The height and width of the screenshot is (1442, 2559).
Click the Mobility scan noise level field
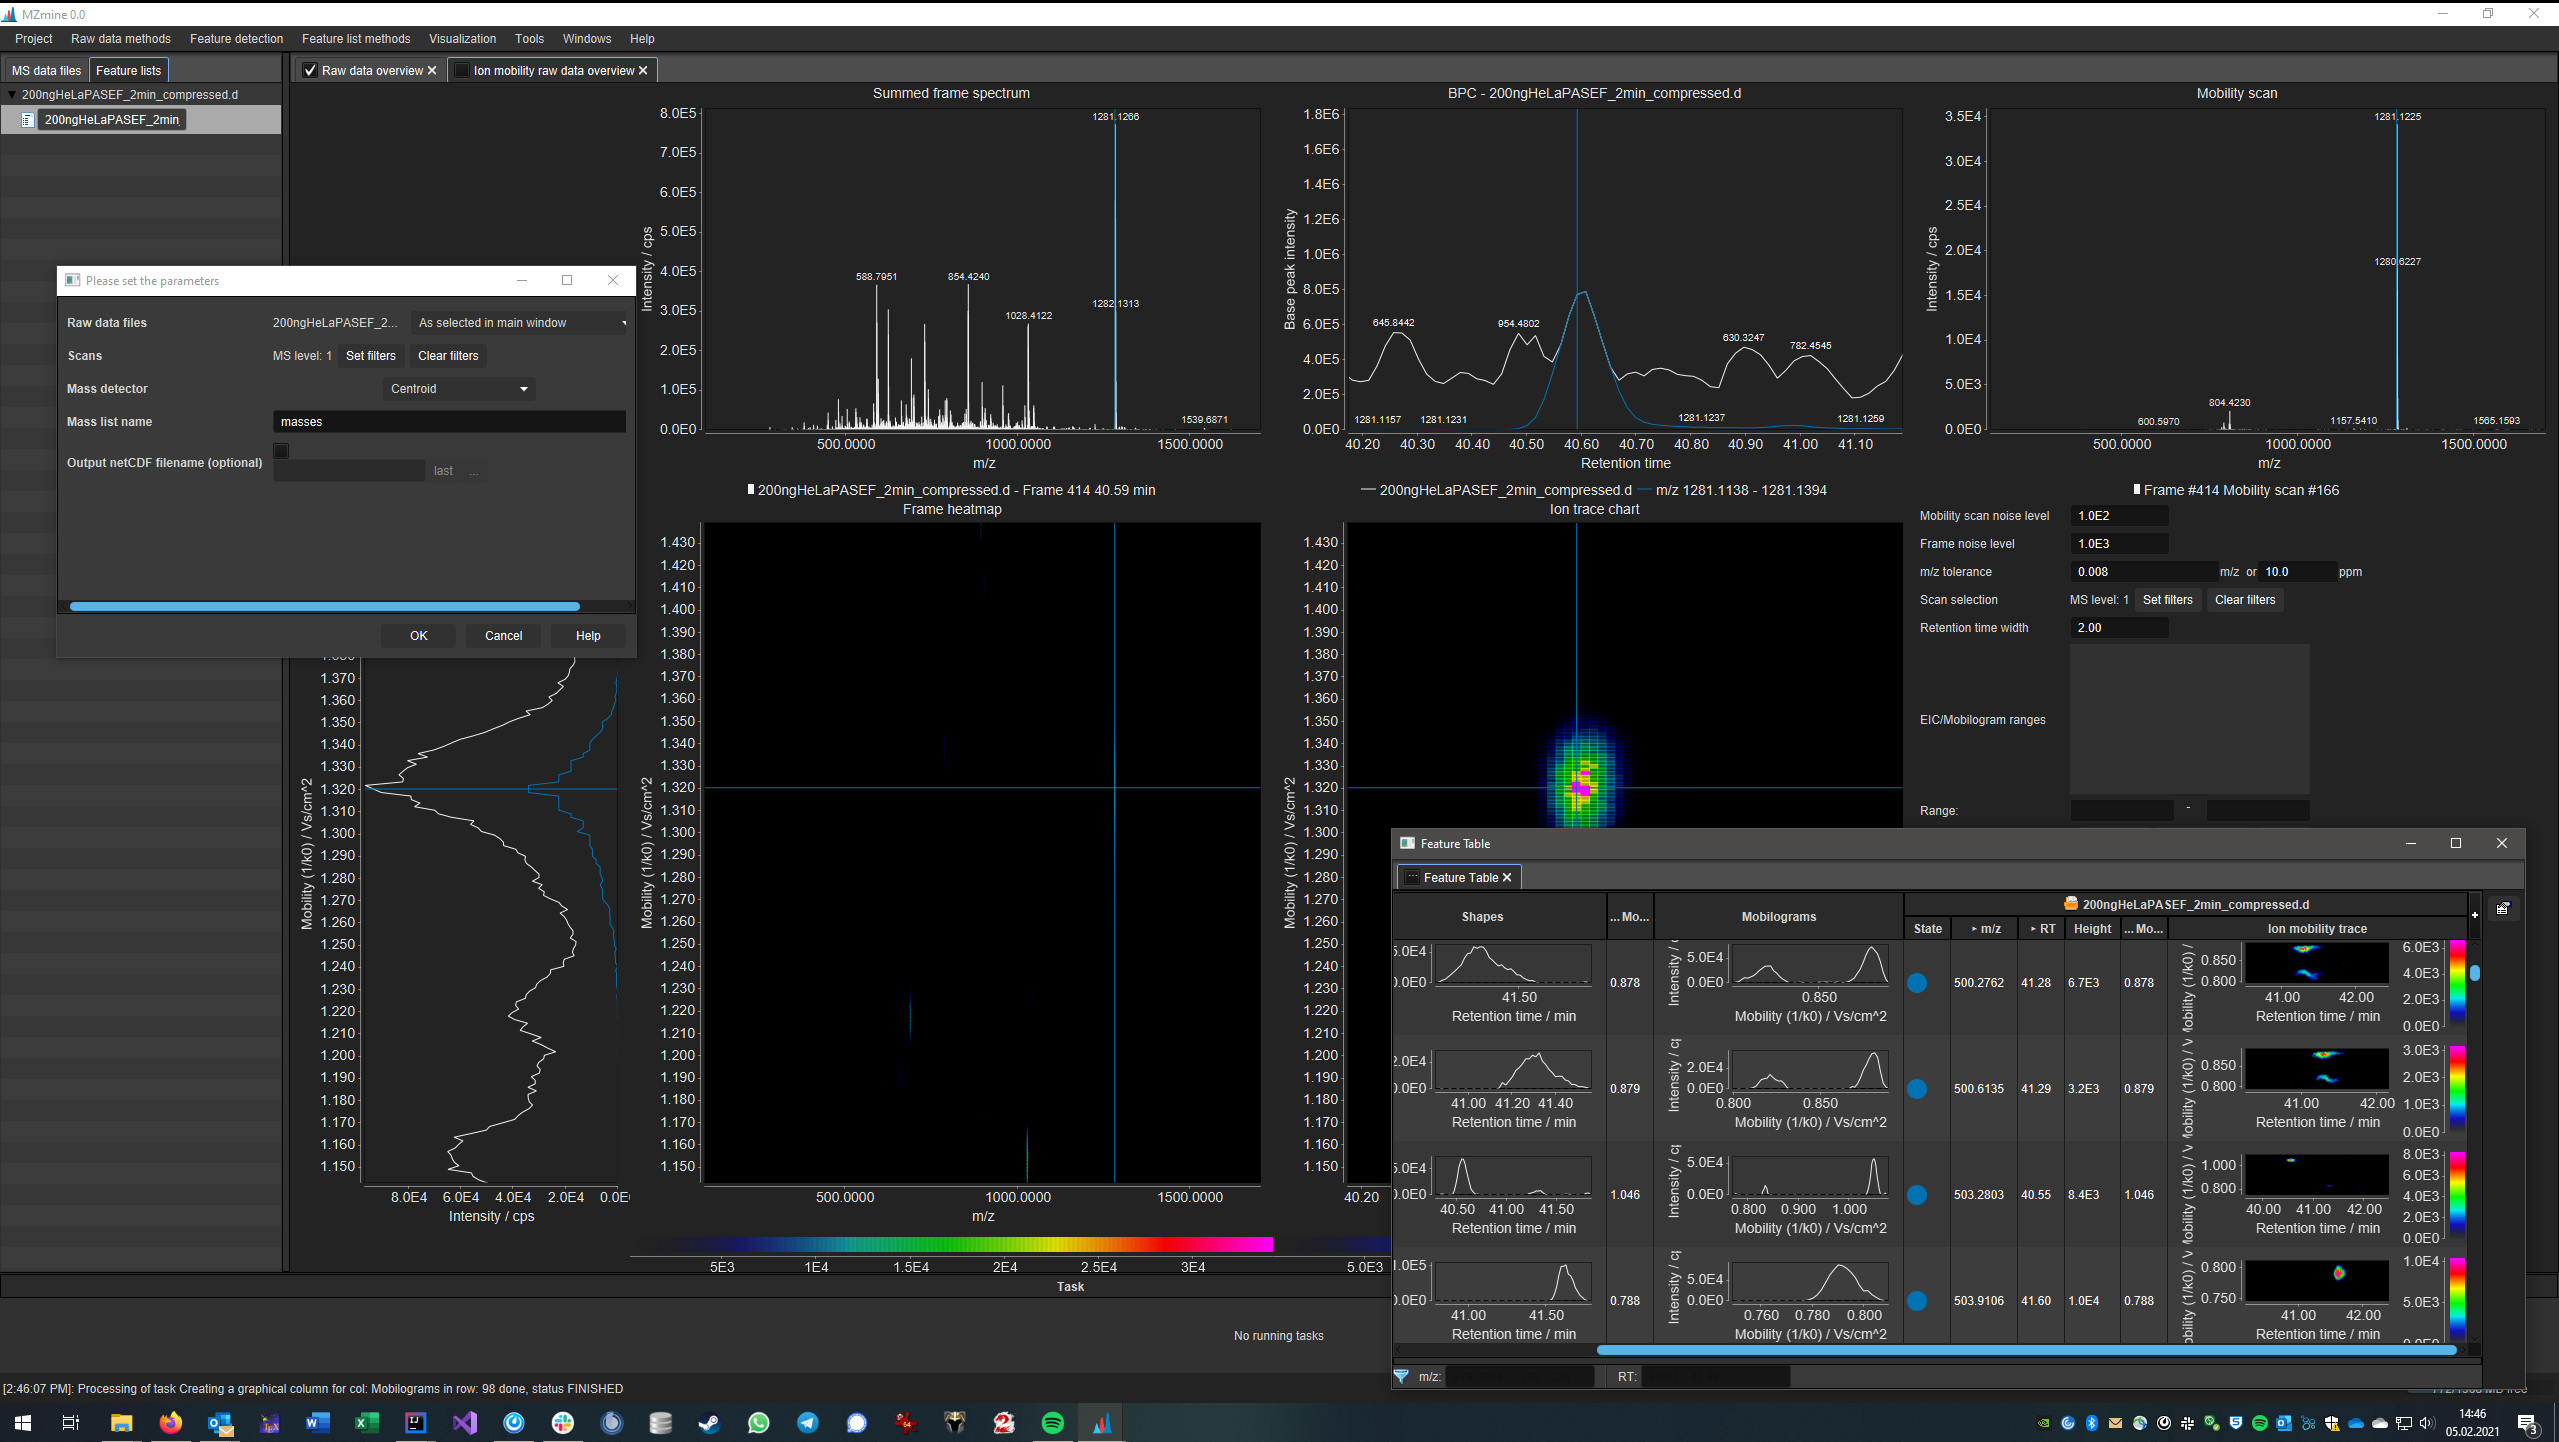(x=2119, y=516)
